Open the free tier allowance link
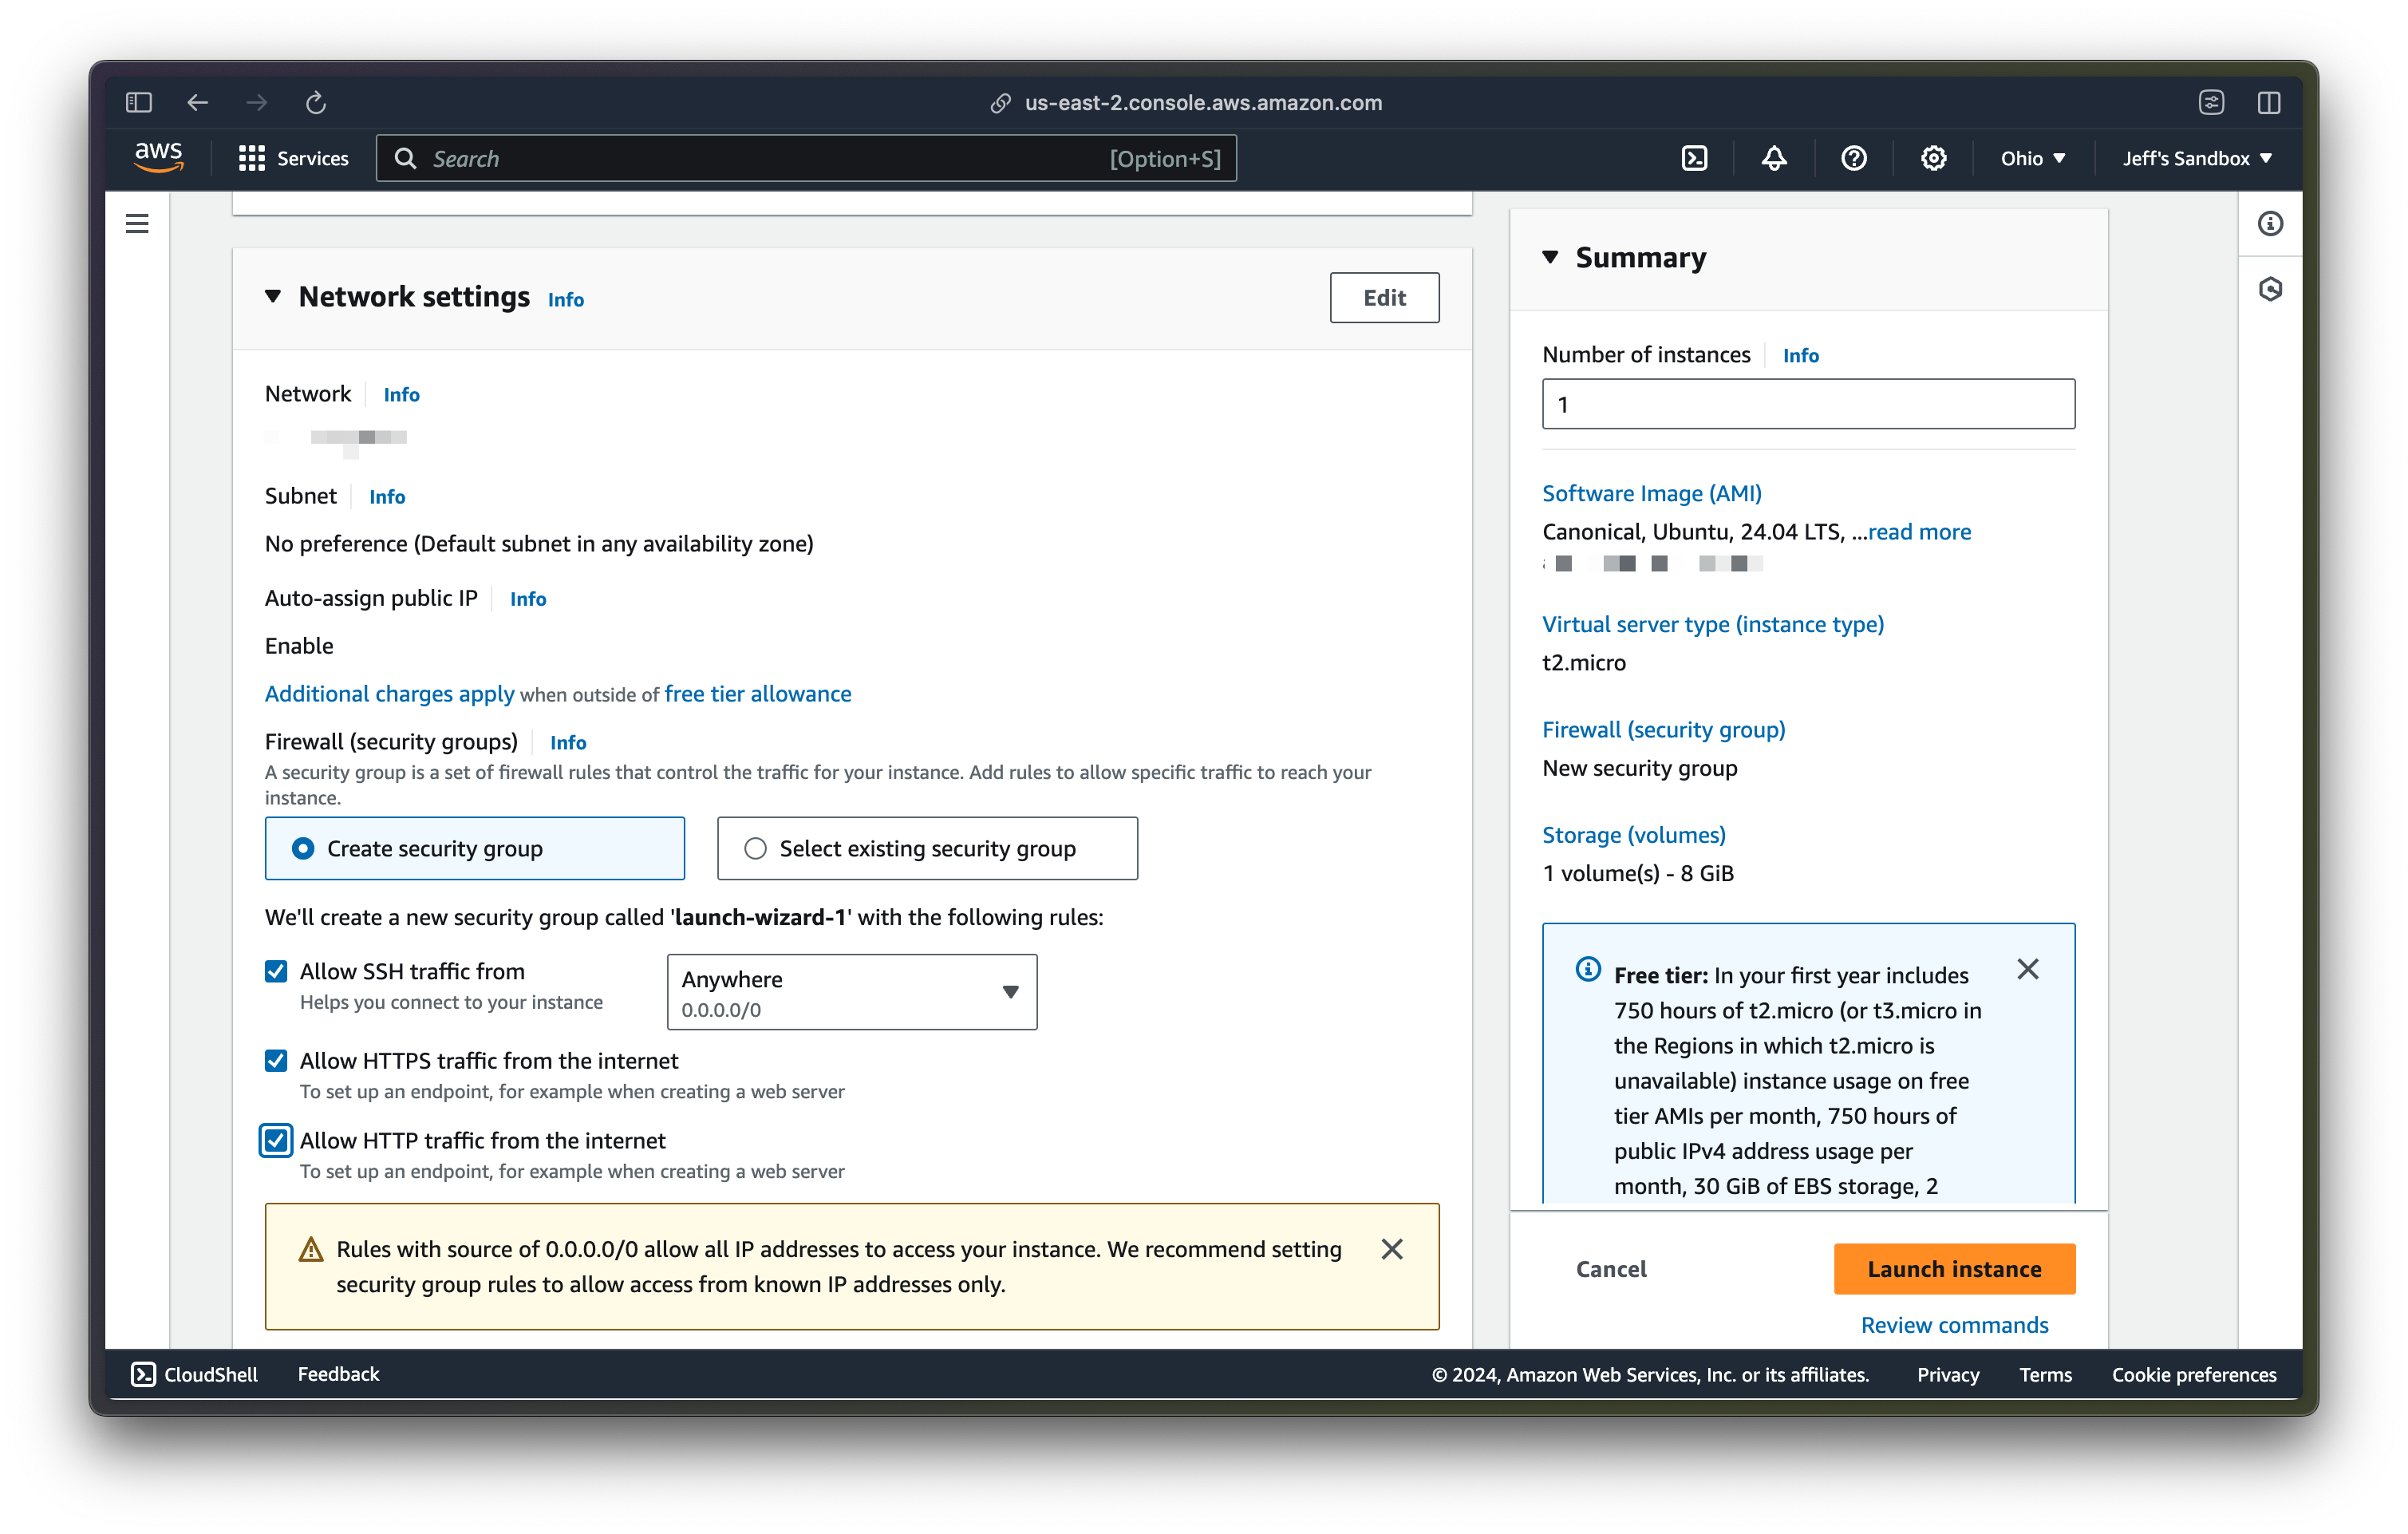This screenshot has height=1534, width=2408. pyautogui.click(x=757, y=693)
